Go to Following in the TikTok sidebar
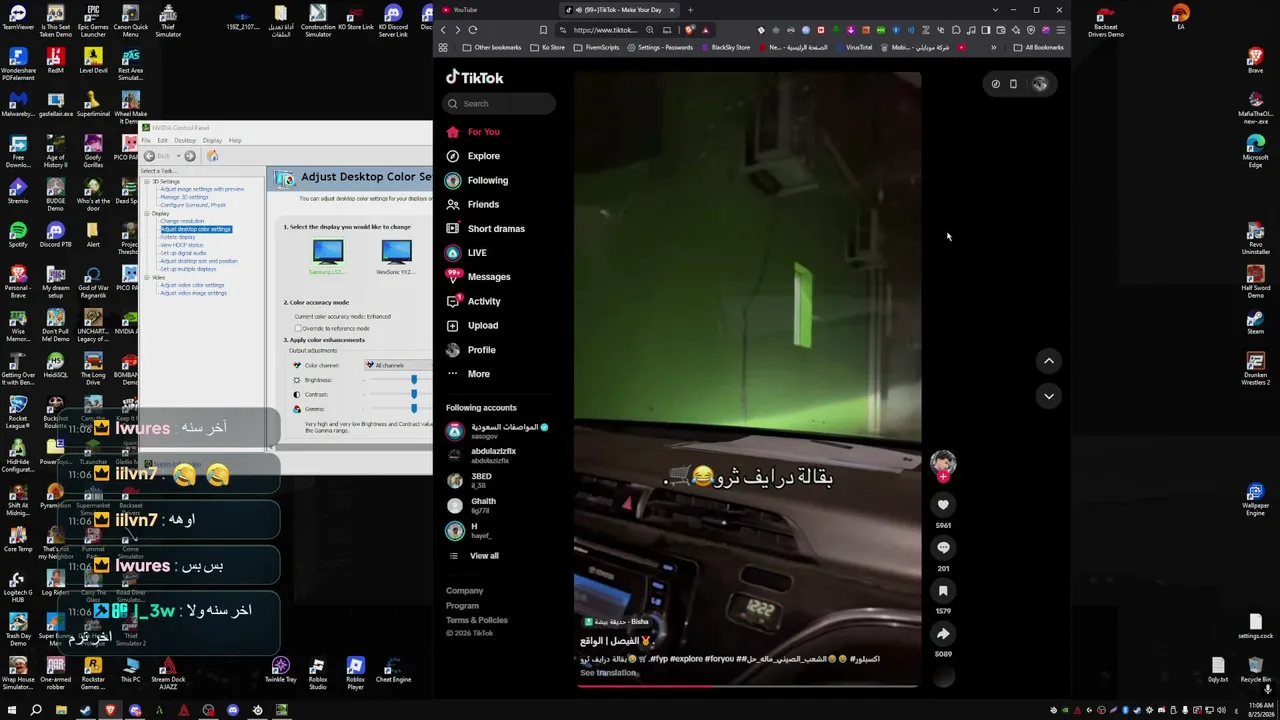The height and width of the screenshot is (720, 1280). point(477,180)
